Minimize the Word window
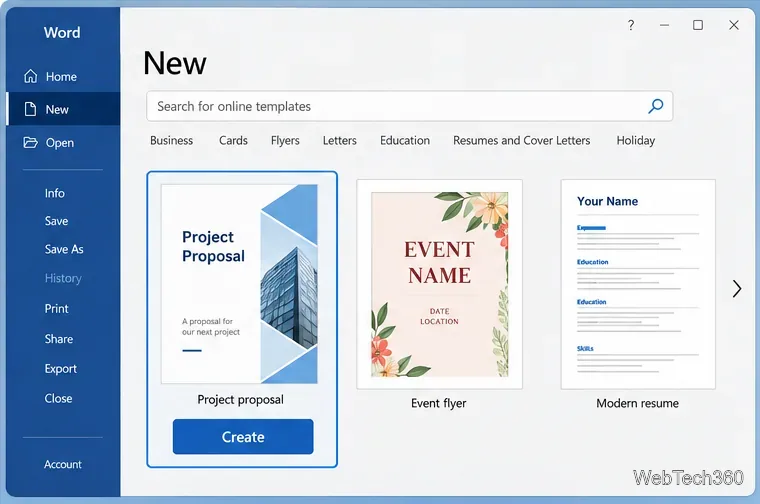The image size is (760, 504). click(x=664, y=25)
